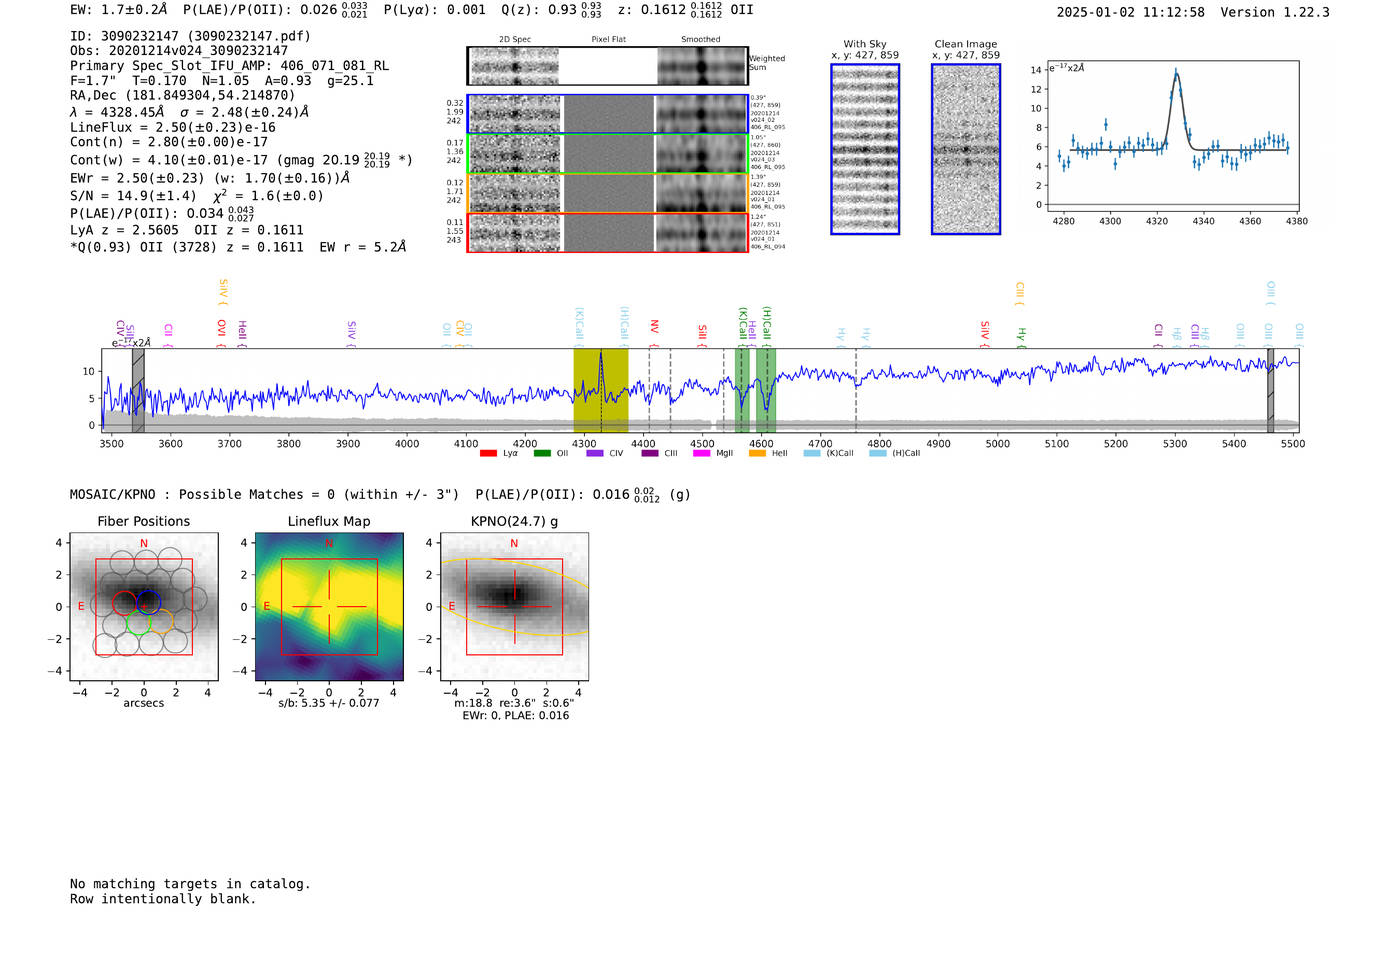Click 'Row intentionally blank.' text

pyautogui.click(x=163, y=899)
